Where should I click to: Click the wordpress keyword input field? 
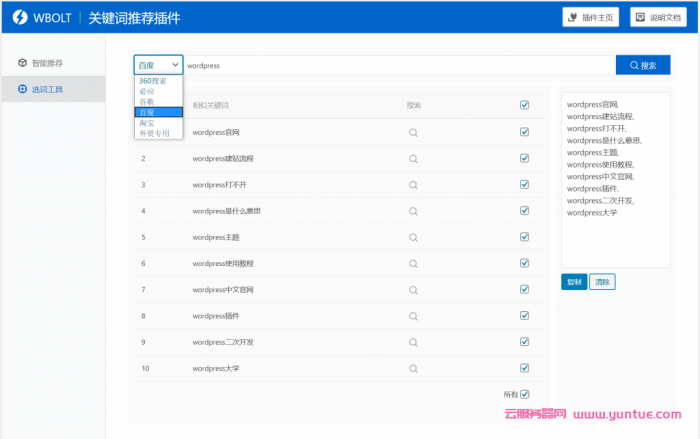[x=398, y=65]
